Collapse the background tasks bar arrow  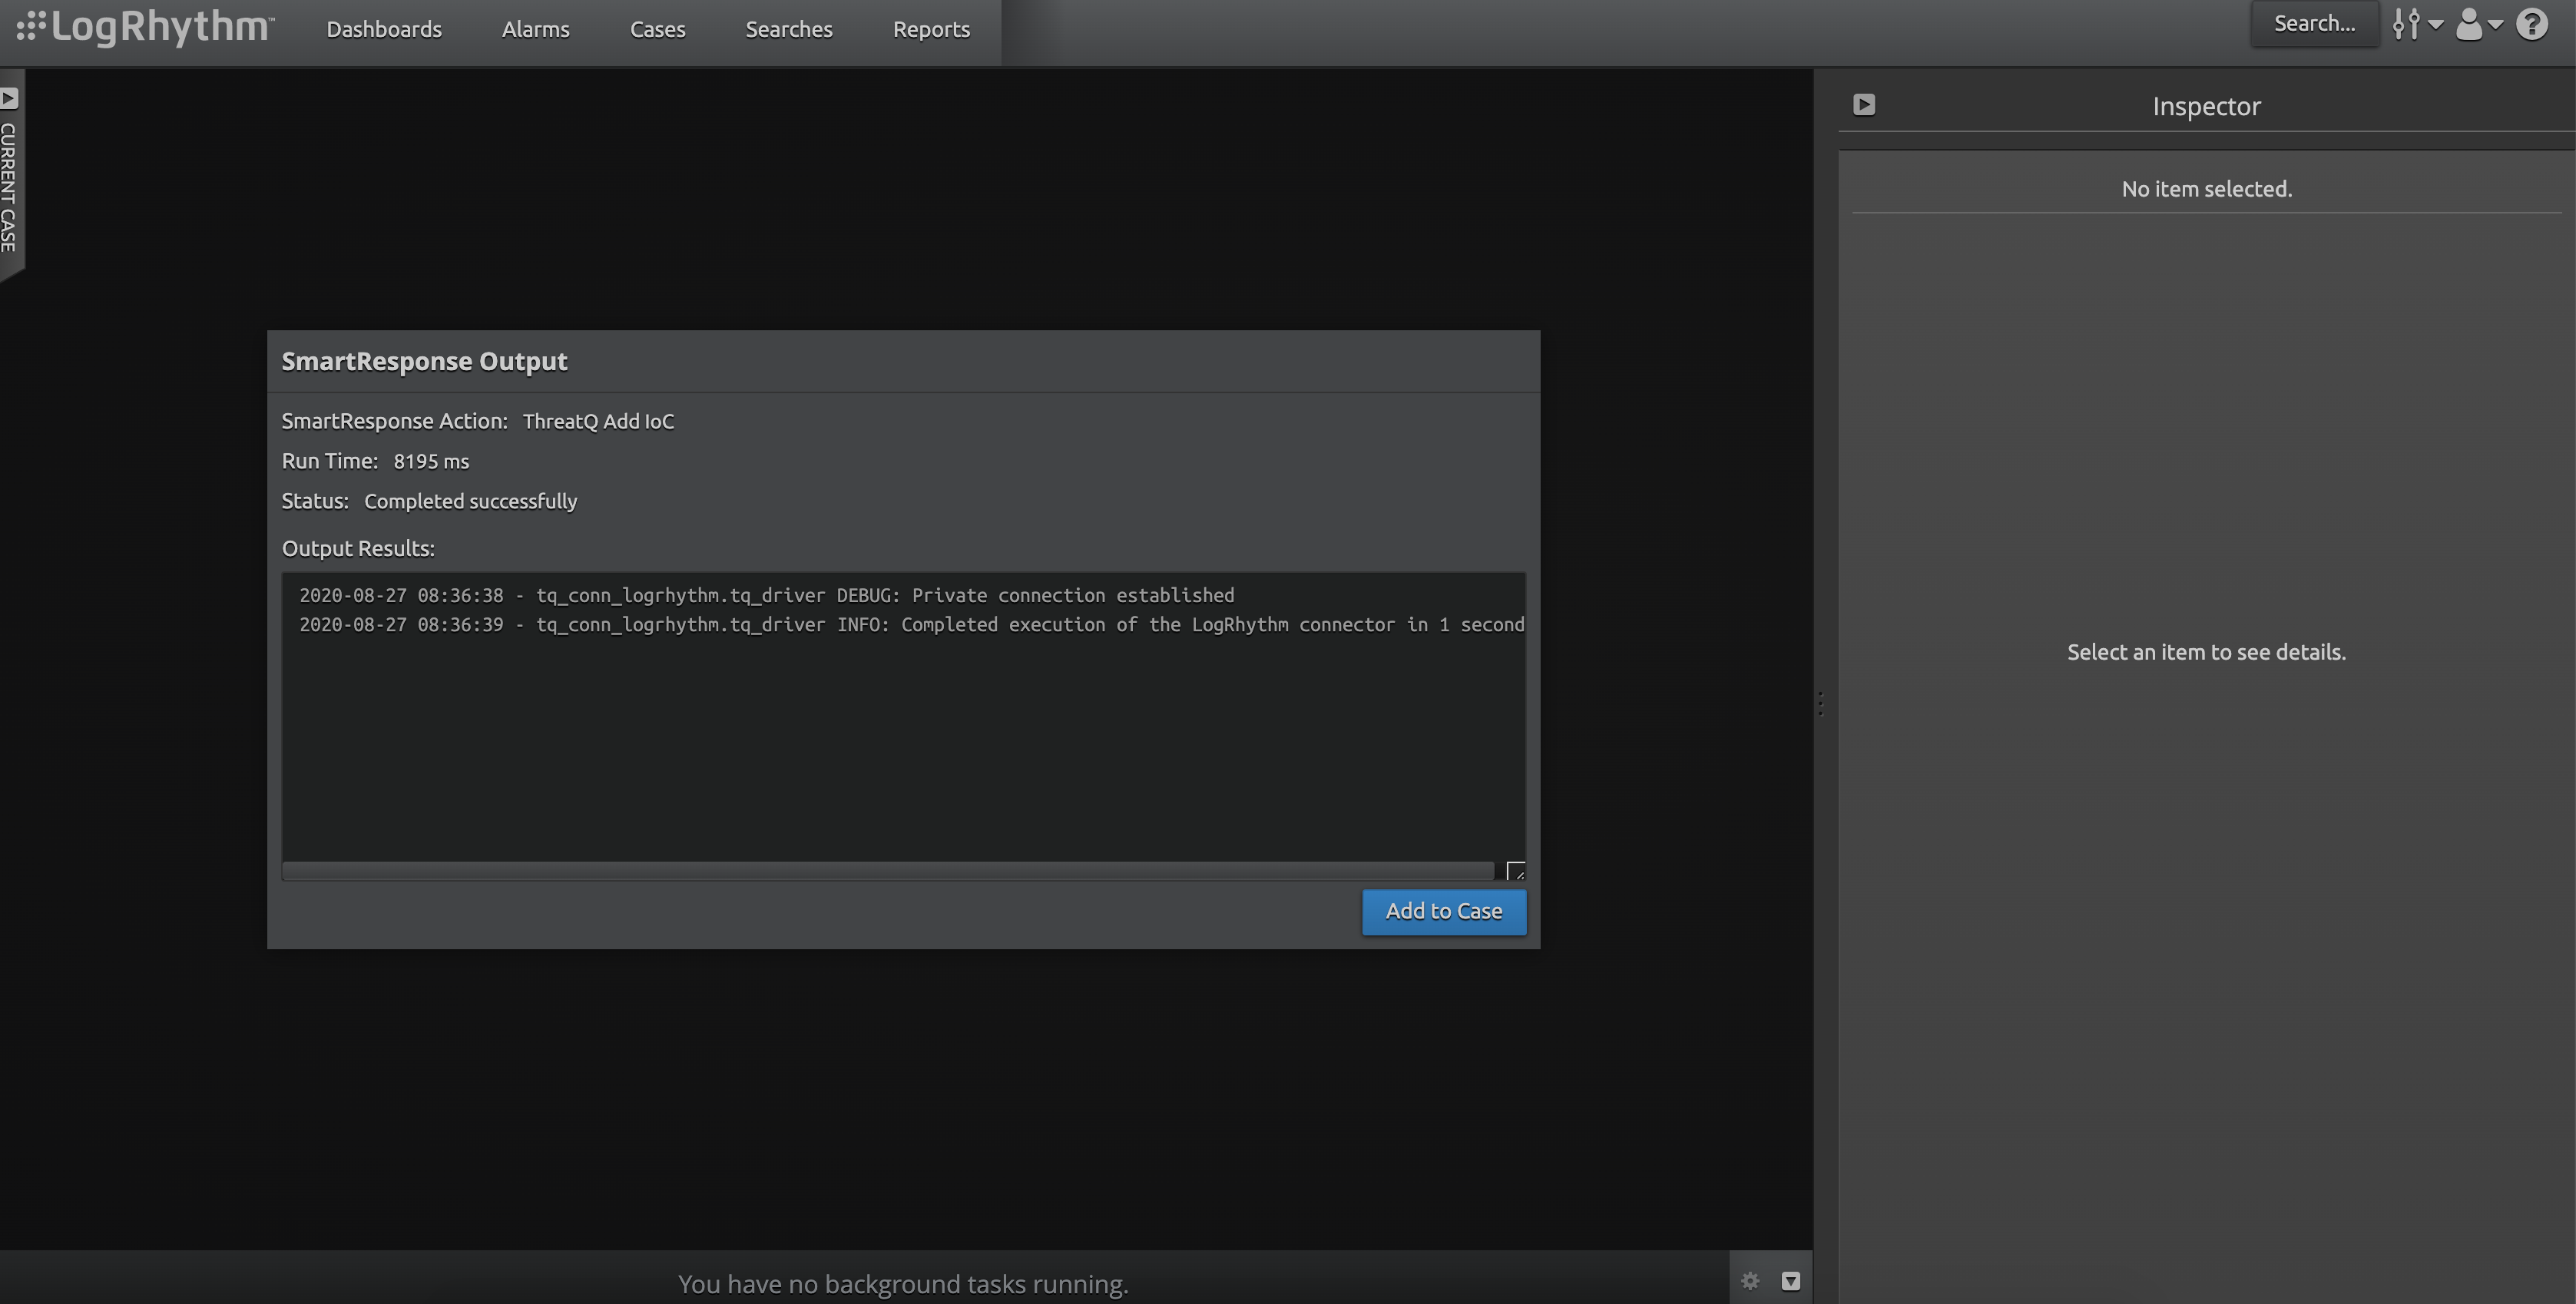coord(1790,1280)
